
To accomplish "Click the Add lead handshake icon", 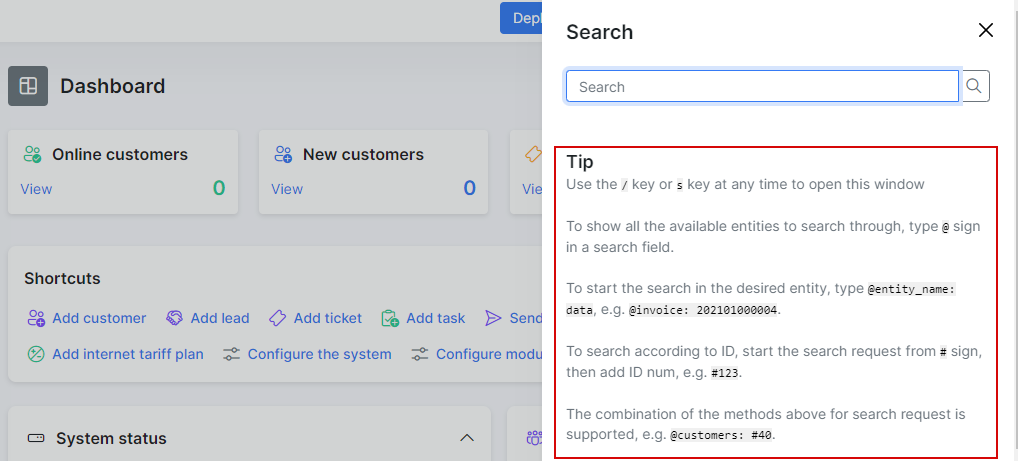I will (x=175, y=318).
